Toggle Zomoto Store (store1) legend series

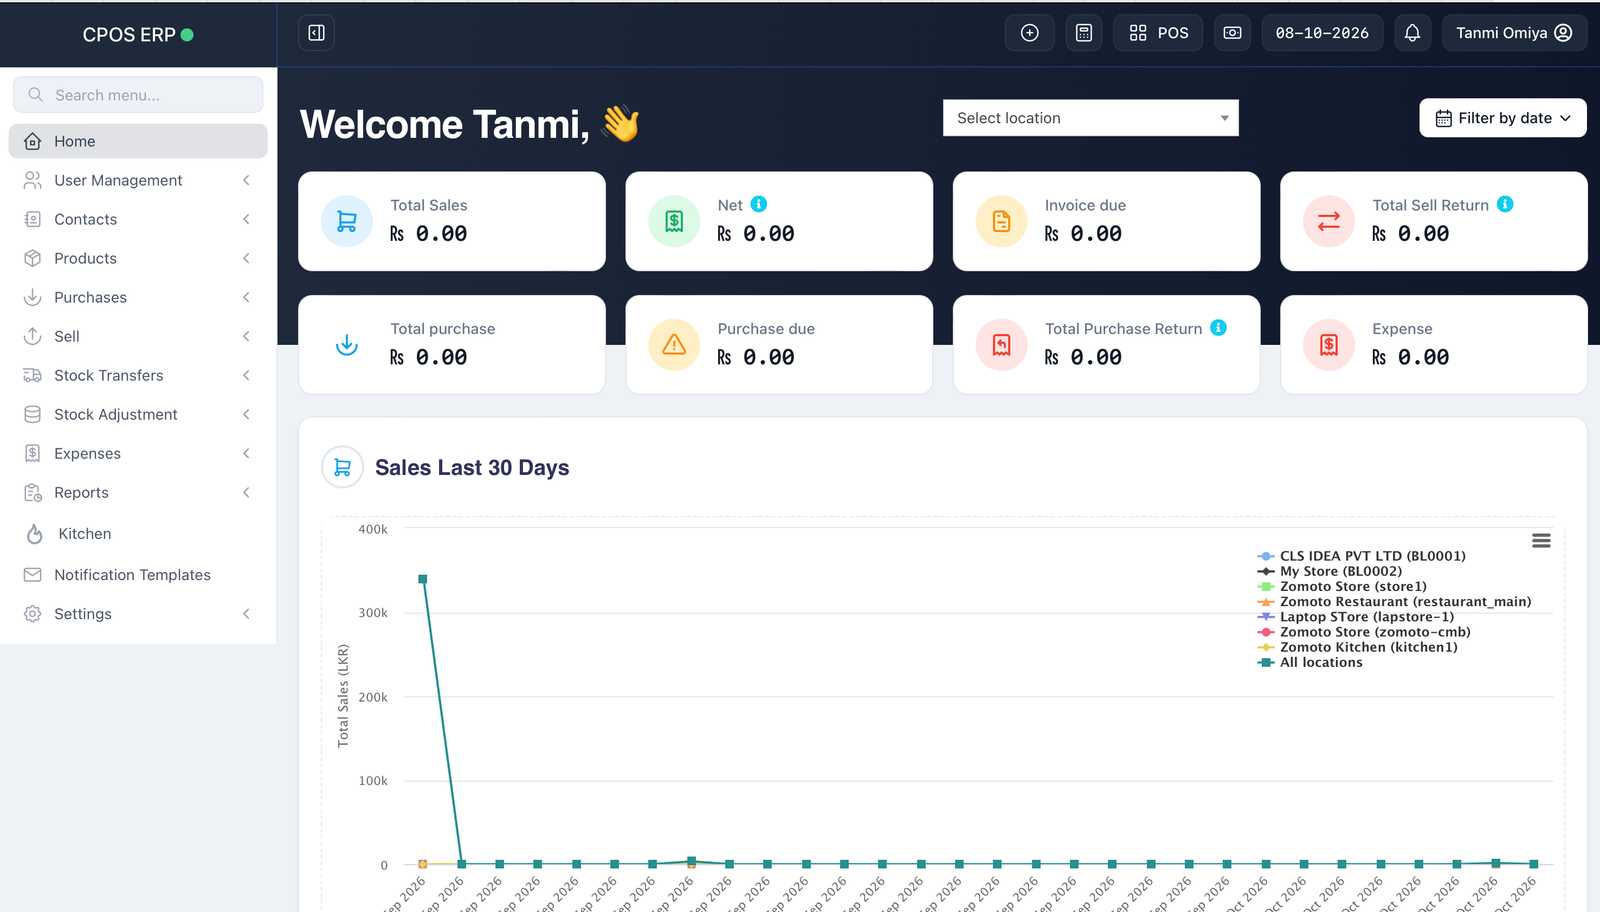pos(1342,586)
